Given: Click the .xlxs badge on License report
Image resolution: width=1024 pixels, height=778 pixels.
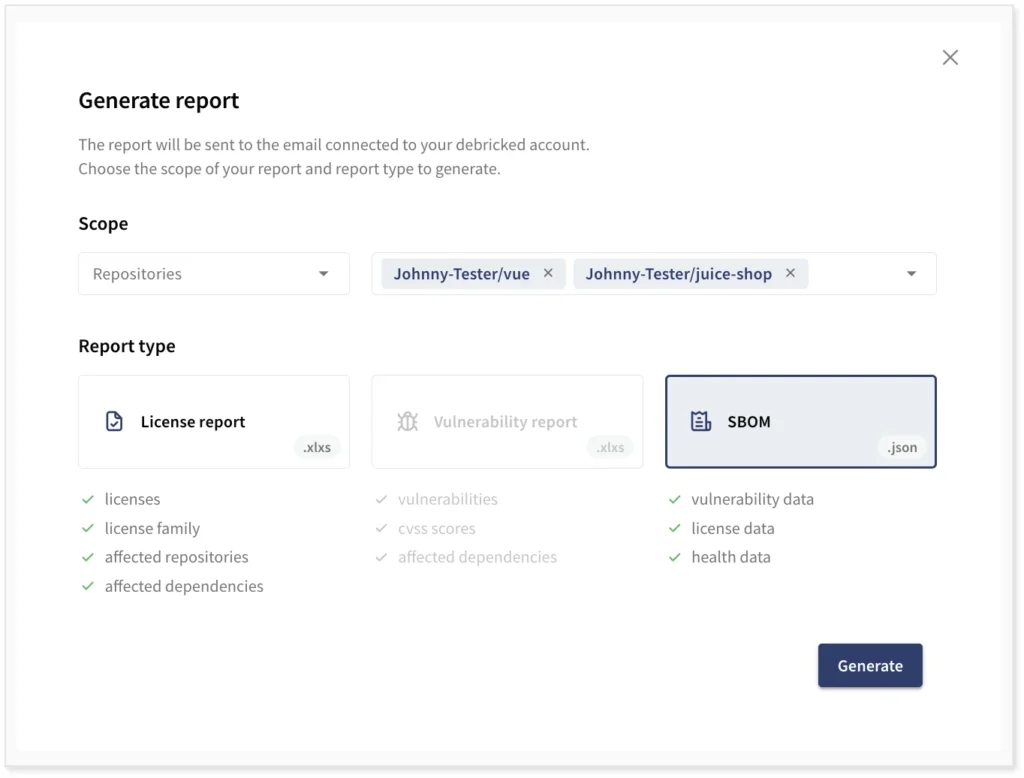Looking at the screenshot, I should 317,447.
